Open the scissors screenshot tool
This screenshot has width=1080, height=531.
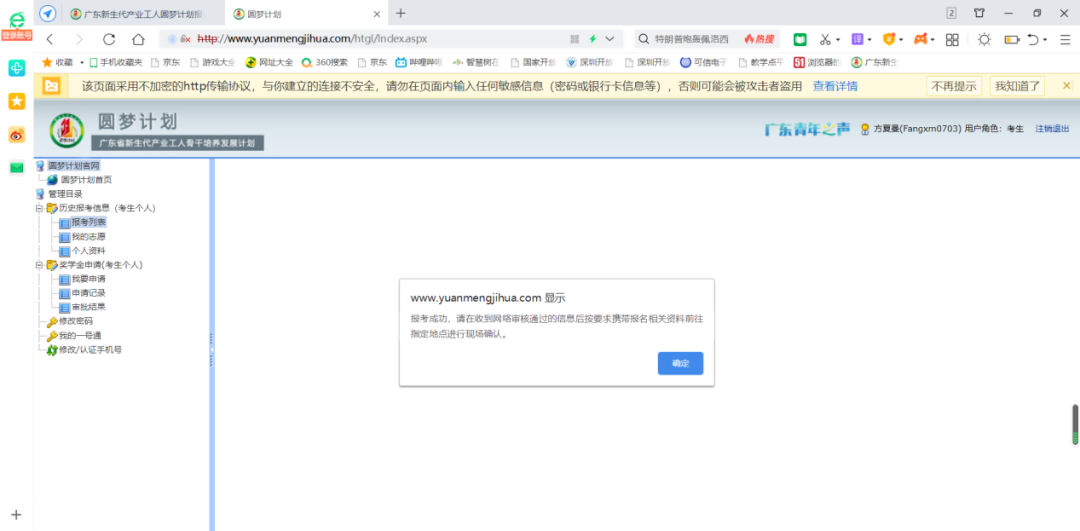coord(825,39)
